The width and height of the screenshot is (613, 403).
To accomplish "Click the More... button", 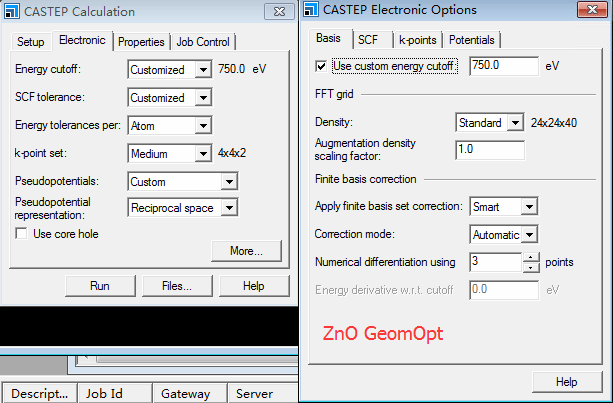I will point(246,251).
